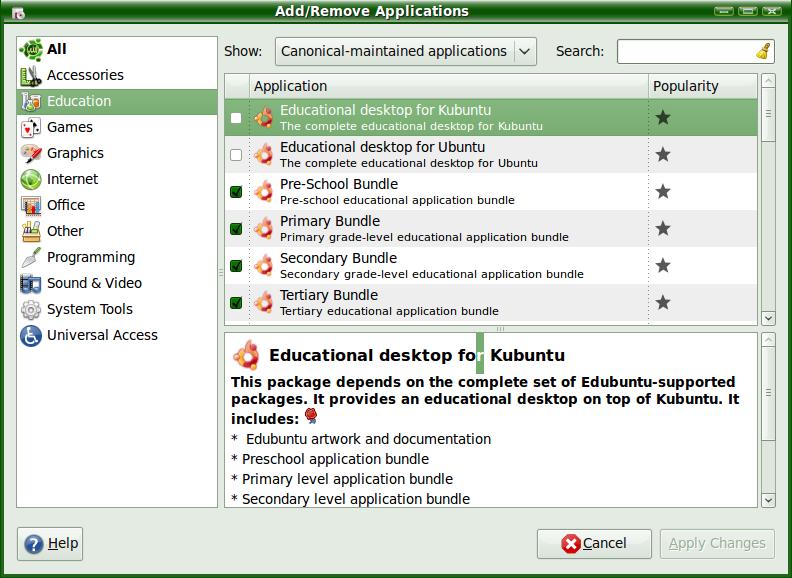
Task: Click the clear search broom icon
Action: (x=763, y=51)
